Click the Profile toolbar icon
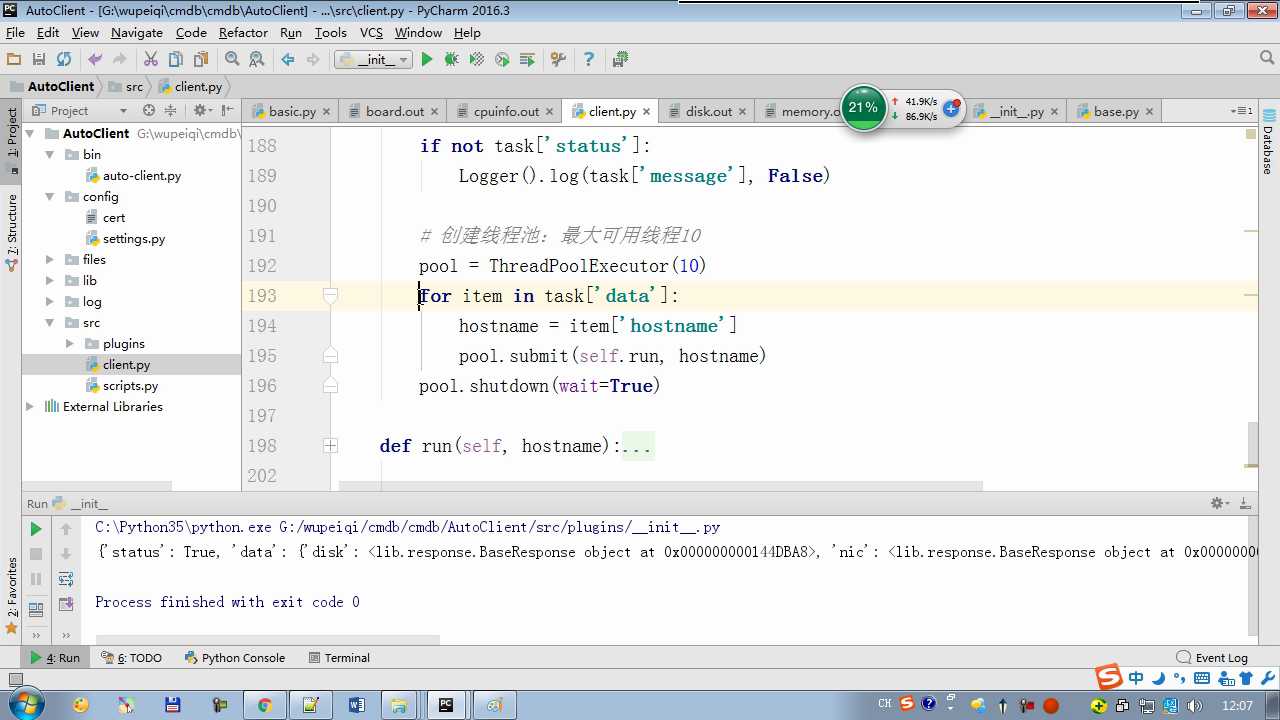 (x=502, y=60)
